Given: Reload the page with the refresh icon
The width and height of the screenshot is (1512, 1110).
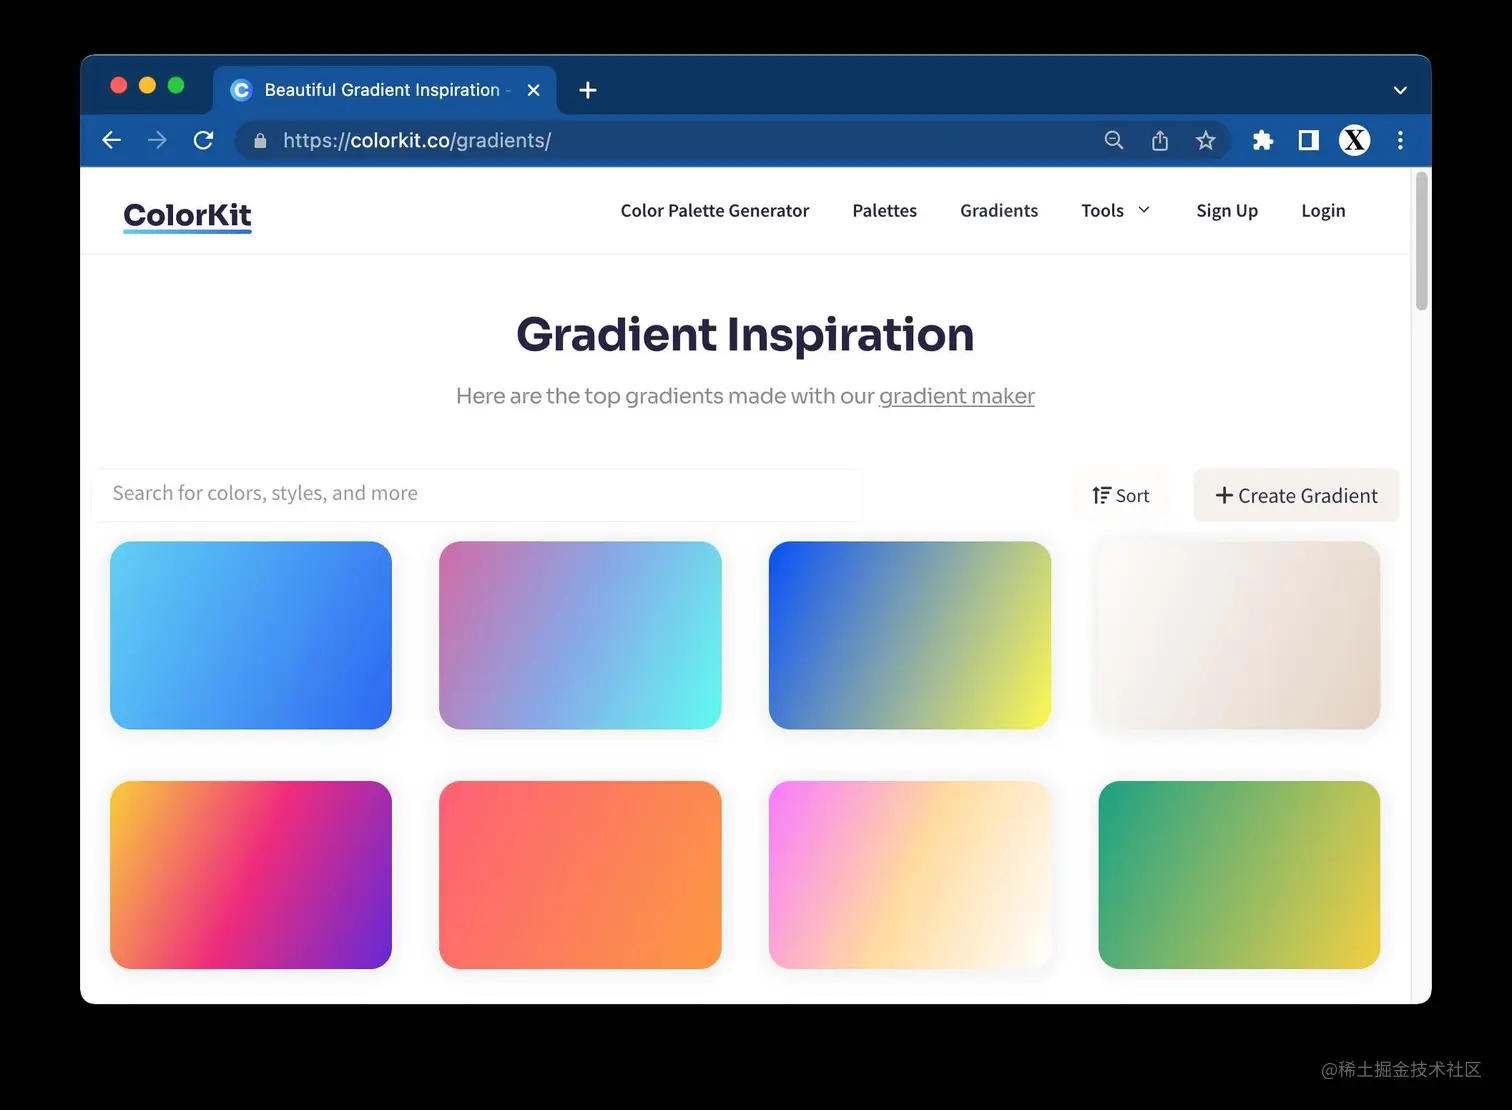Looking at the screenshot, I should 203,140.
